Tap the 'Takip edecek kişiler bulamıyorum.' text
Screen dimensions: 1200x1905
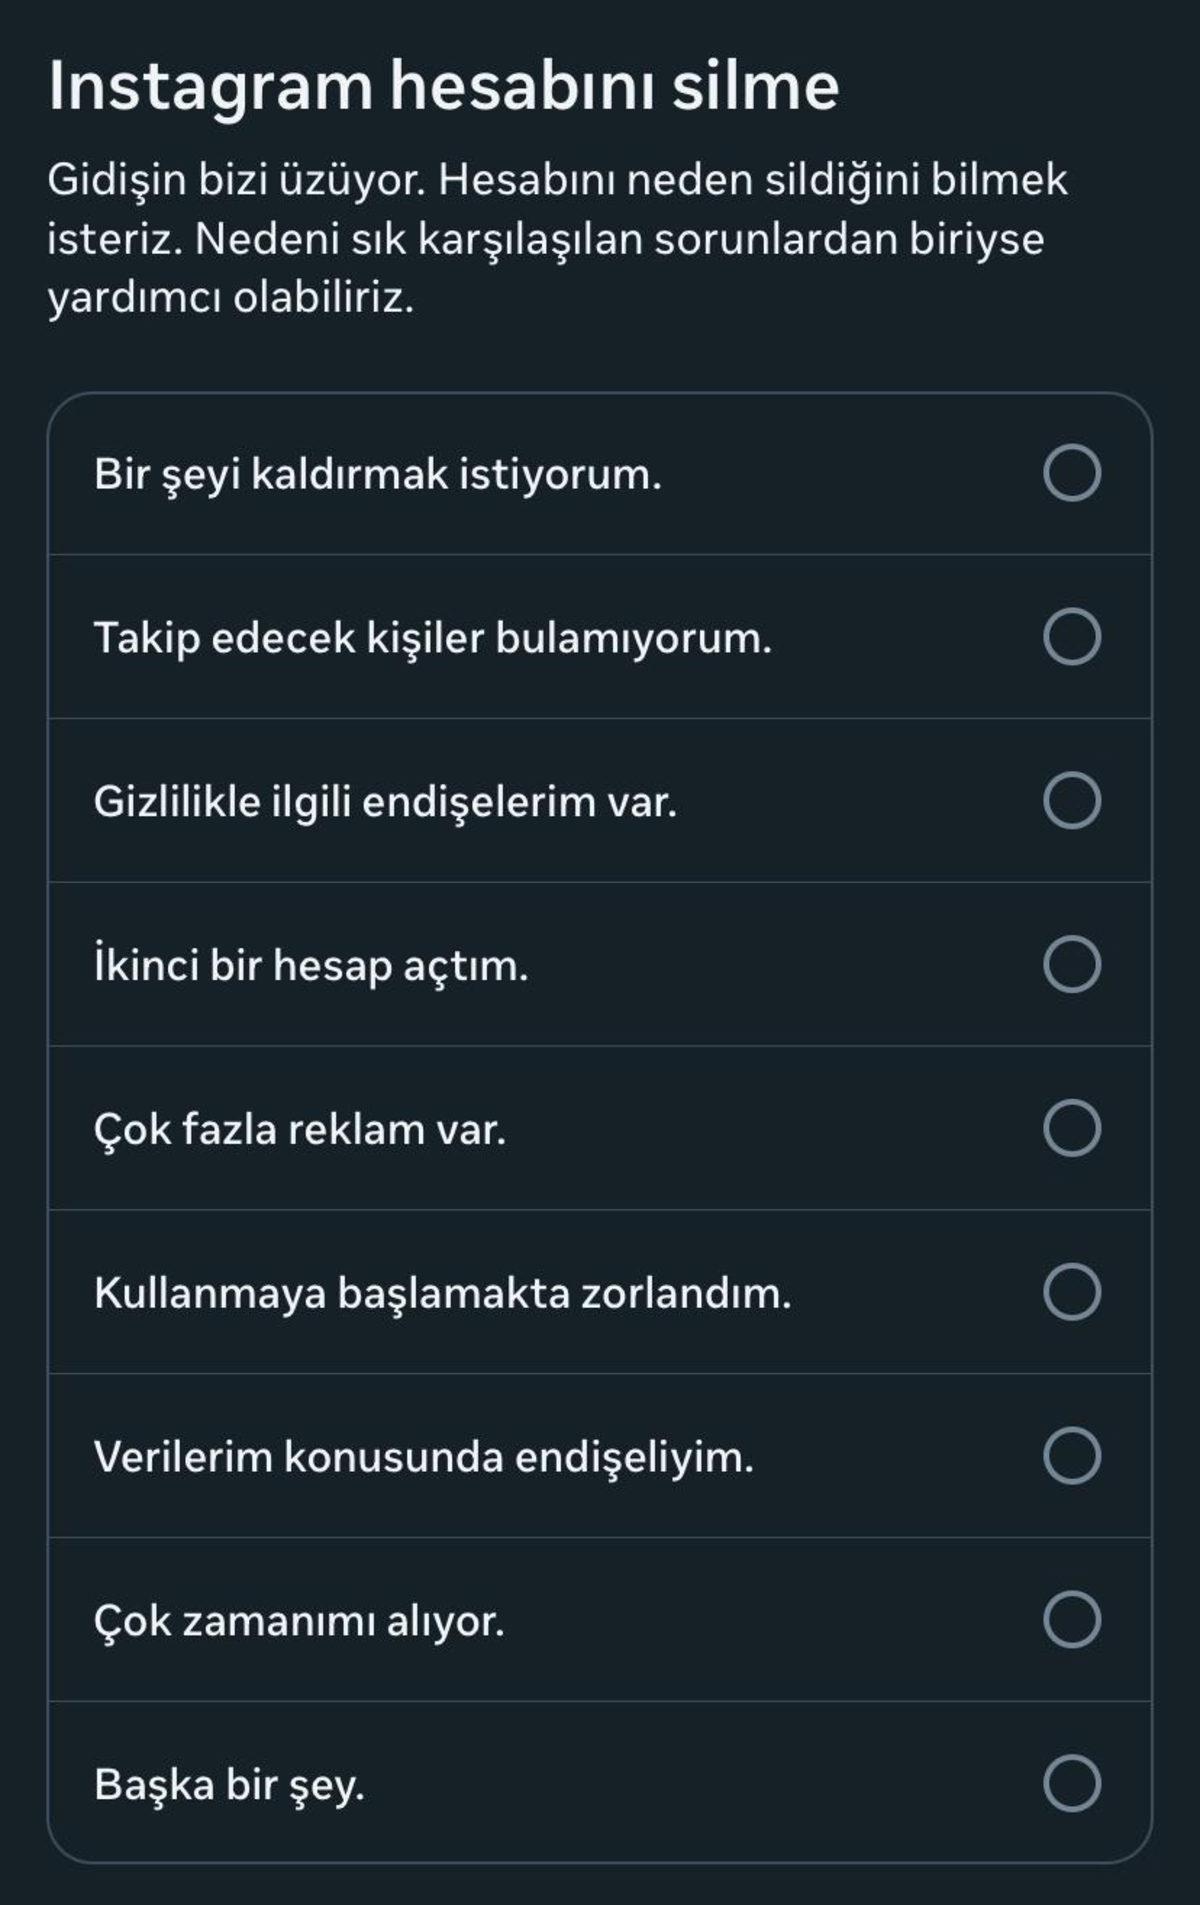tap(433, 638)
